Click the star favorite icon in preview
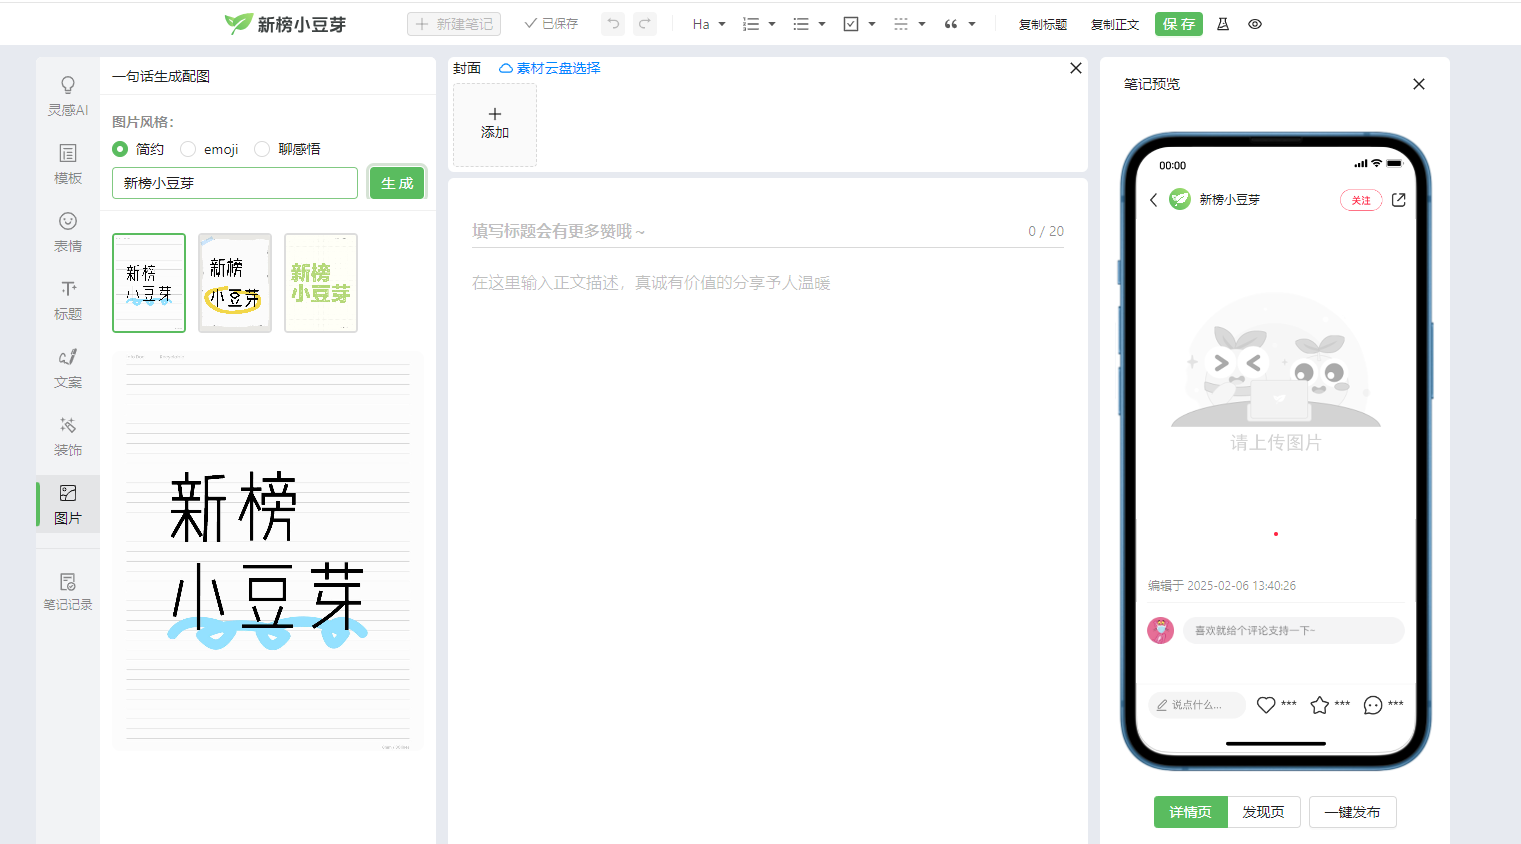This screenshot has height=844, width=1521. 1320,705
